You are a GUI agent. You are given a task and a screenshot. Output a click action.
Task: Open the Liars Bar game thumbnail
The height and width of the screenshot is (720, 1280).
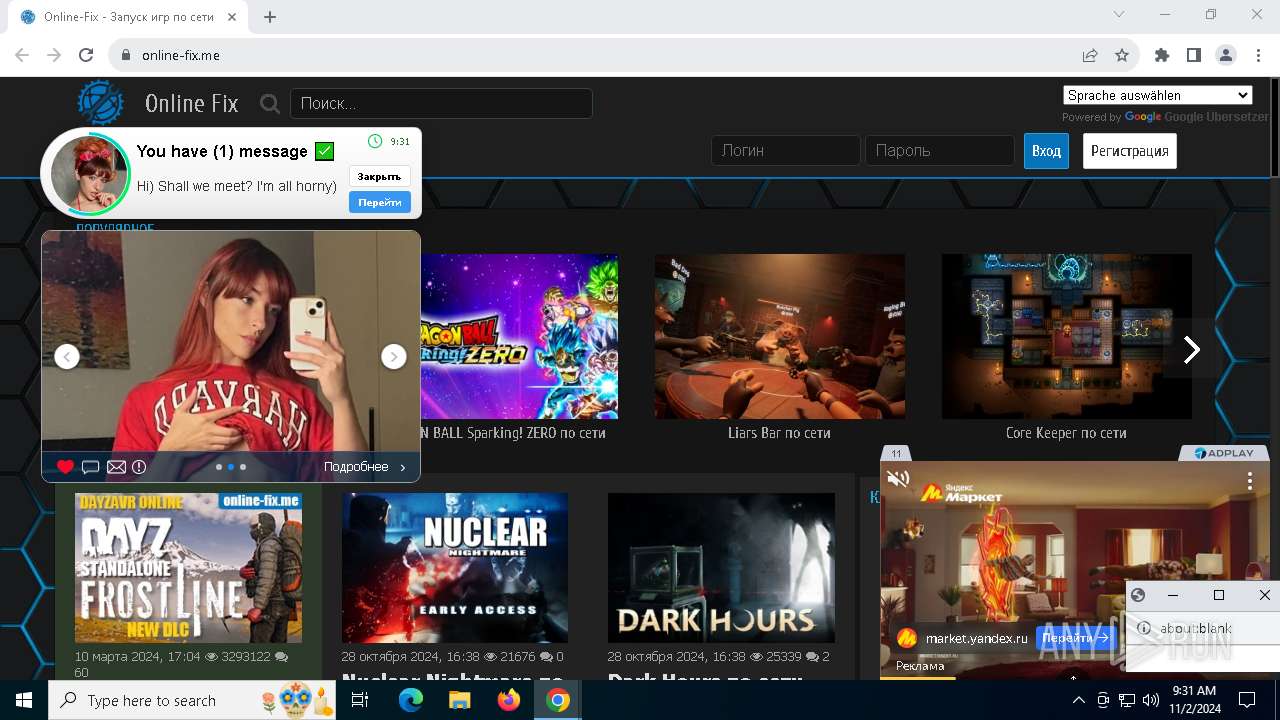(780, 336)
